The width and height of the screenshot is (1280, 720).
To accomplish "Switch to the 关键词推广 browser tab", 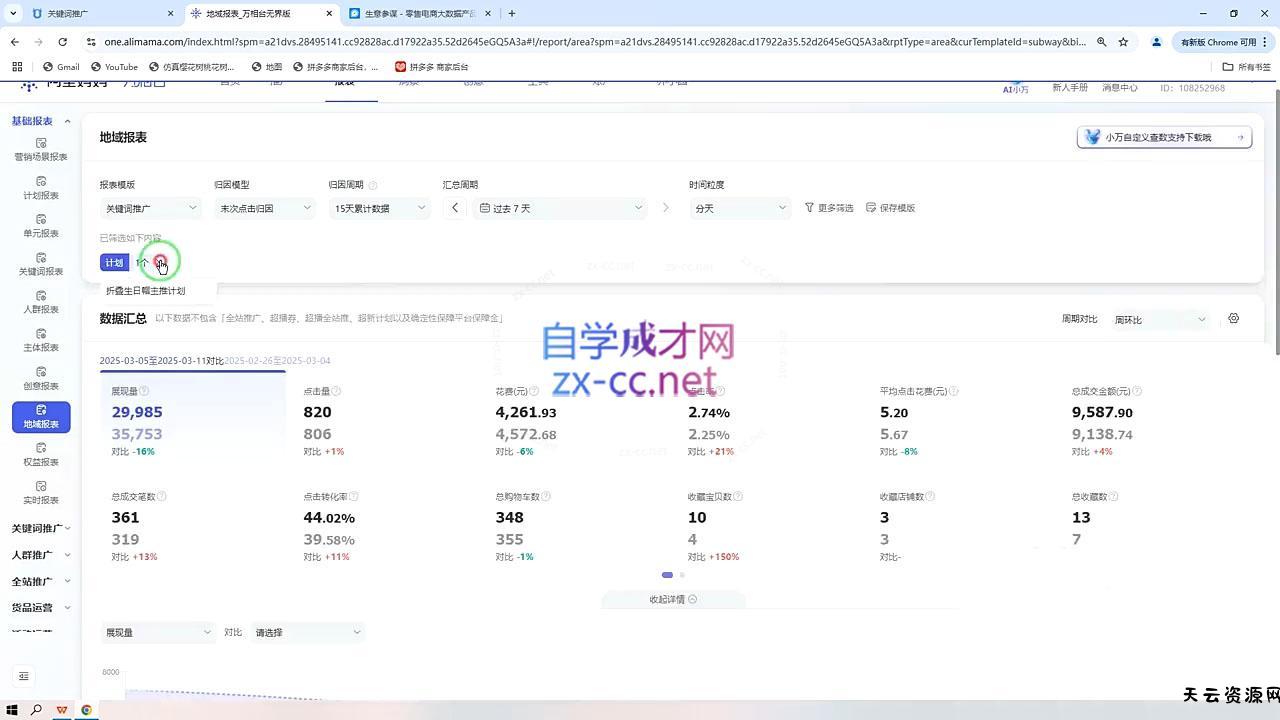I will [100, 14].
